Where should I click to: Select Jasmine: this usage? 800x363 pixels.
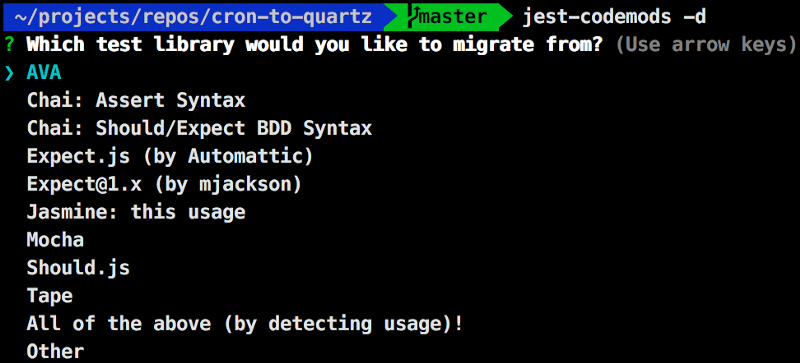[136, 212]
